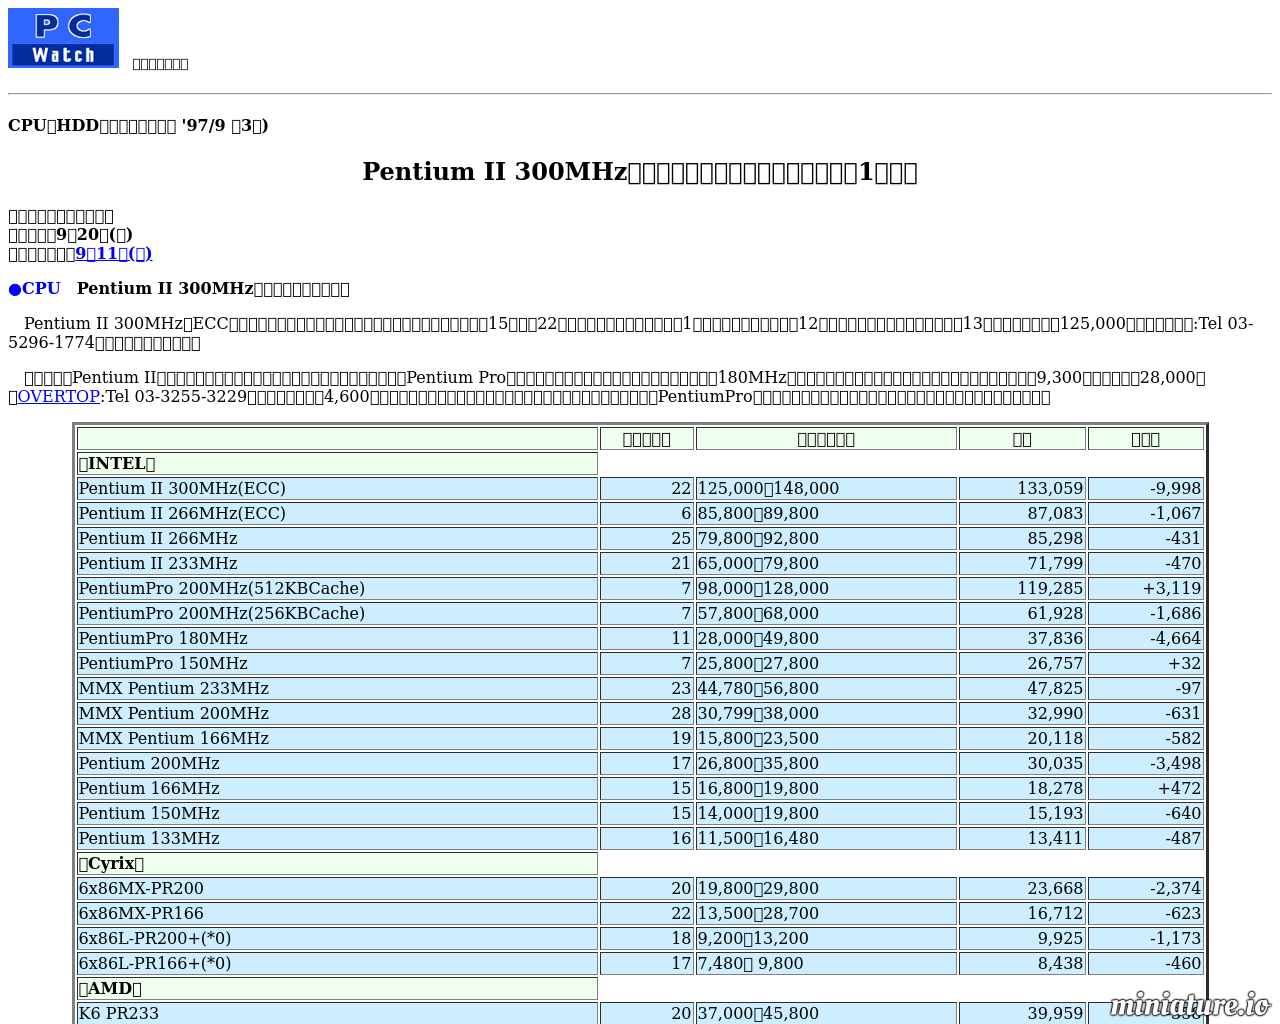Click the price range 19,800～29,800 cell
This screenshot has width=1280, height=1024.
826,888
